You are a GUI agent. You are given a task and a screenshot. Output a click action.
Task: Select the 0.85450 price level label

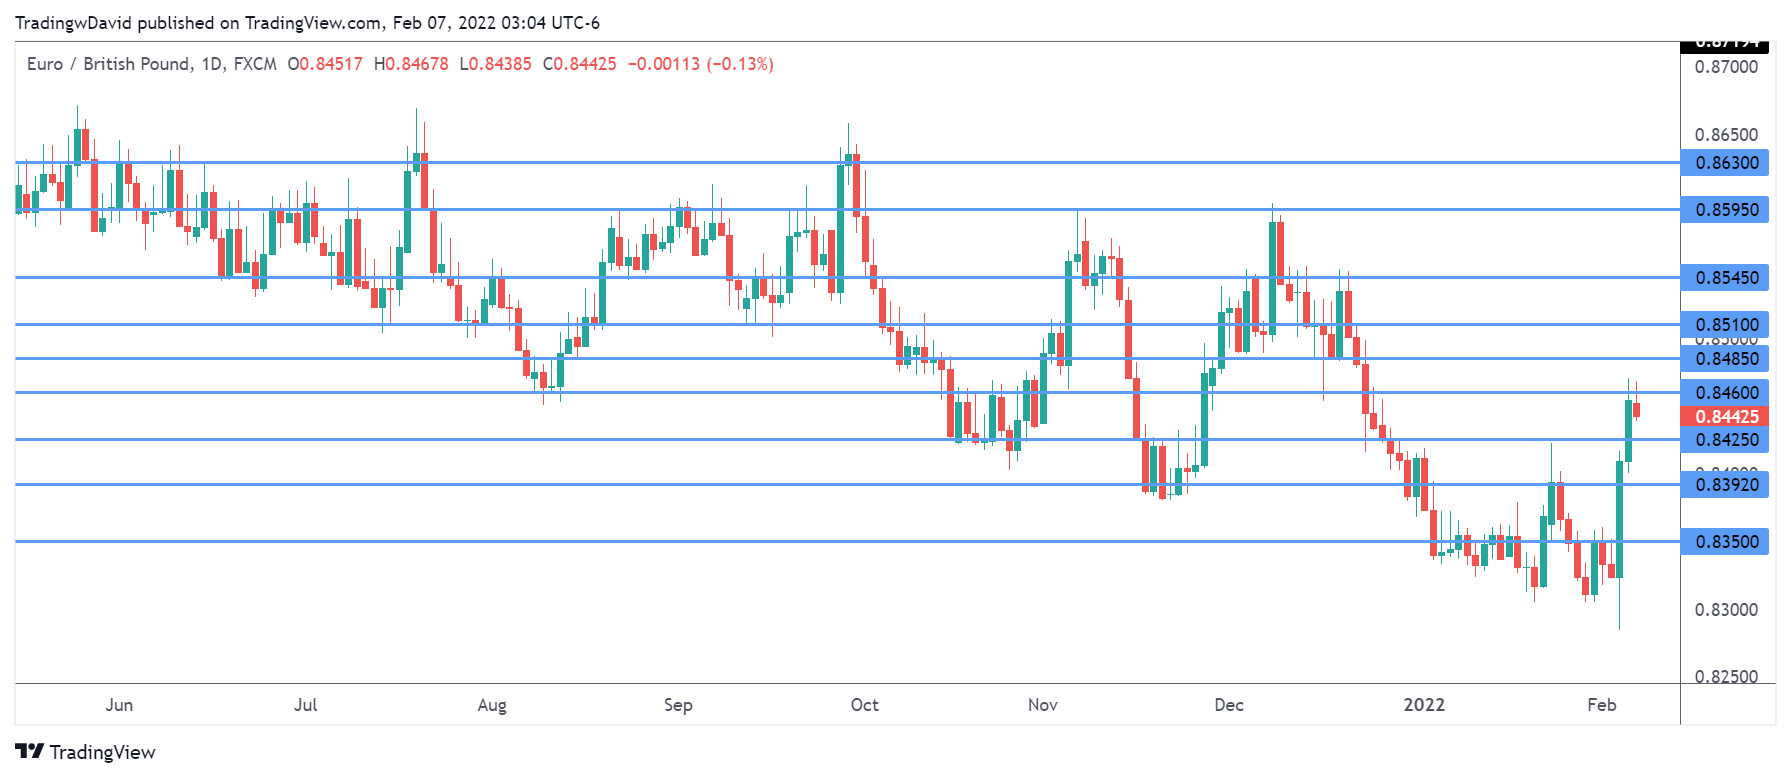[1725, 278]
